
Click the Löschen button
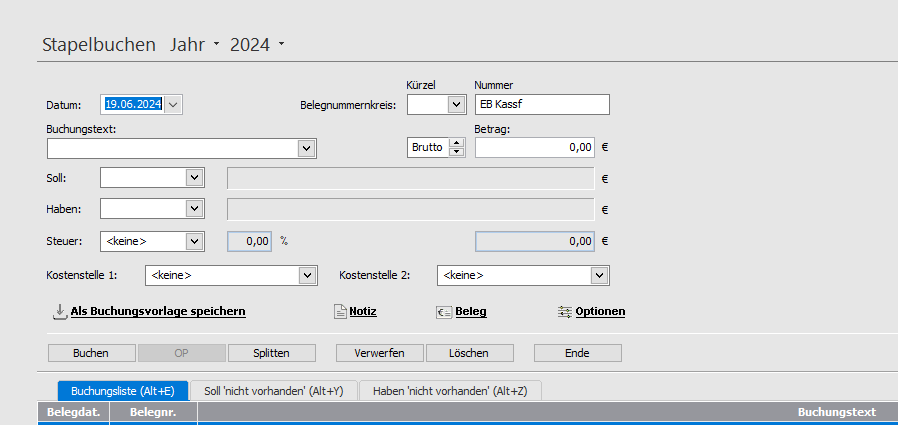click(470, 353)
